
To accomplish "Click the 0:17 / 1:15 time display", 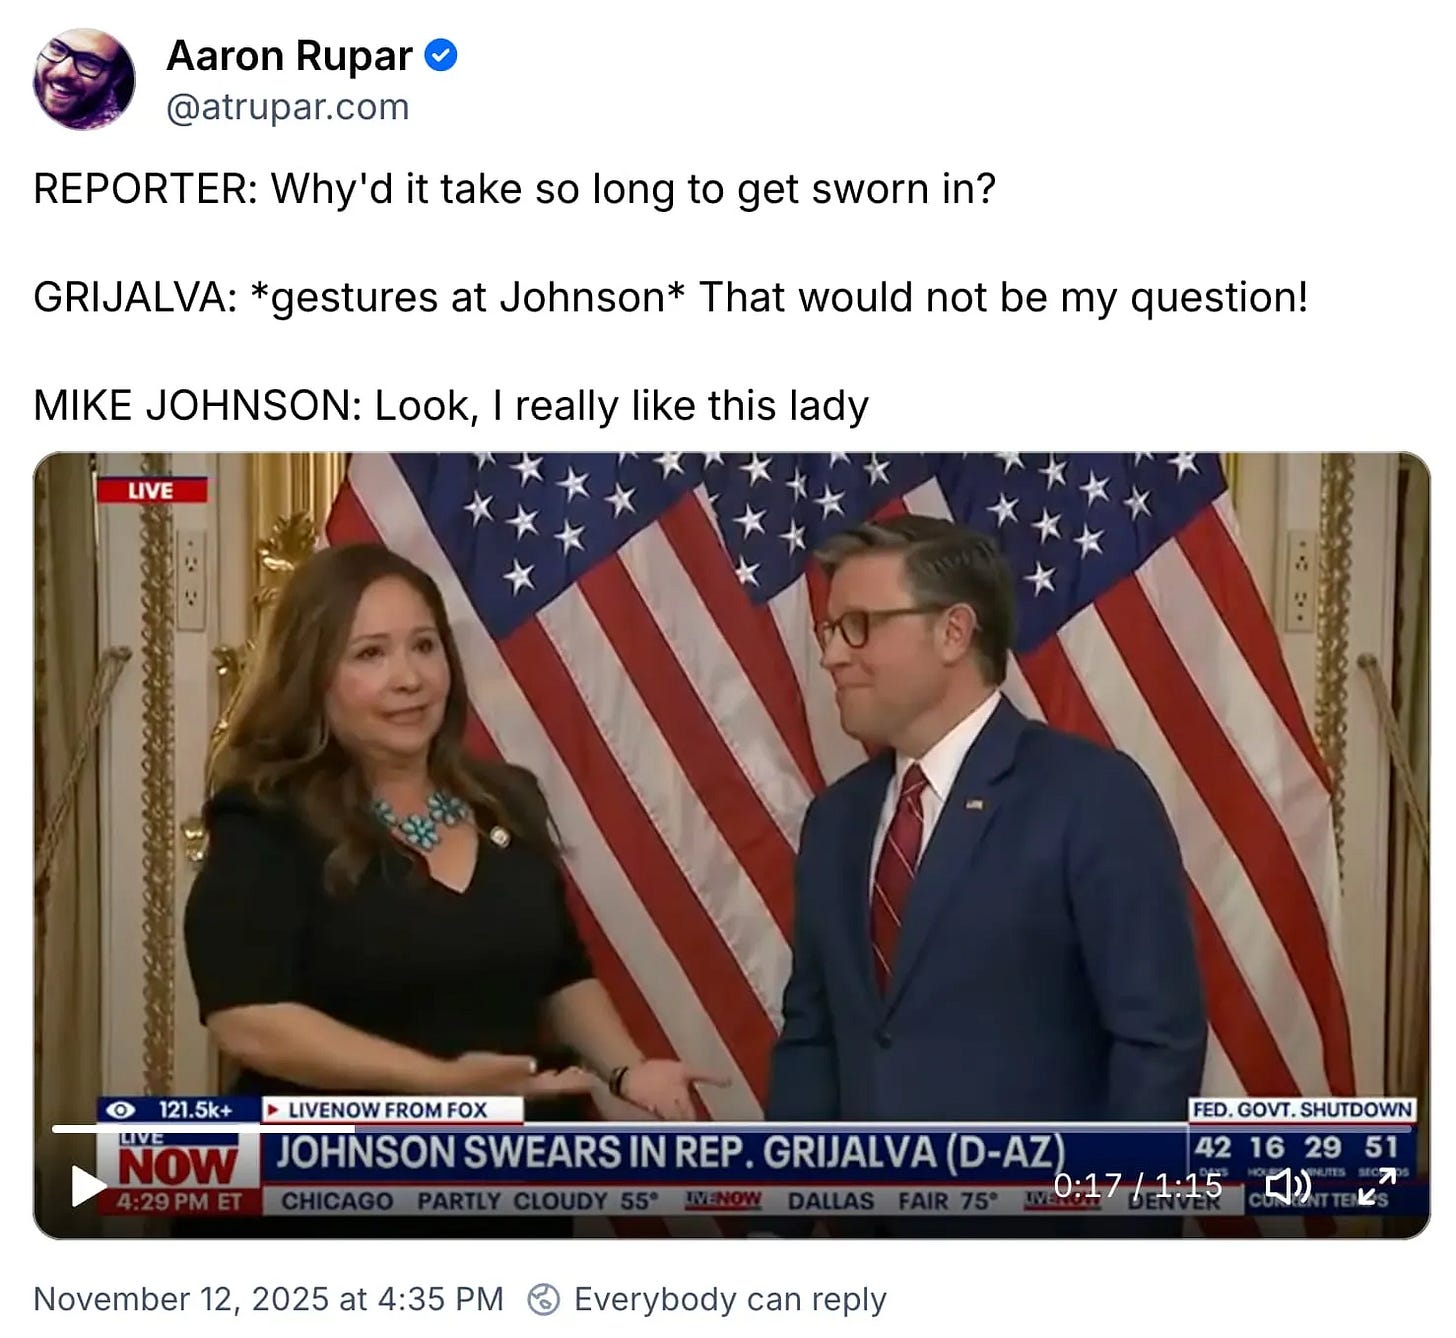I will point(1138,1186).
